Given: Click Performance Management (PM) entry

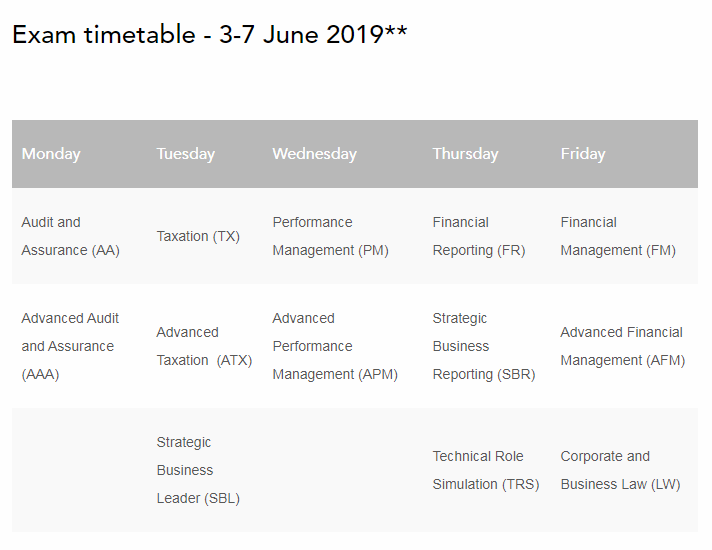Looking at the screenshot, I should tap(330, 236).
